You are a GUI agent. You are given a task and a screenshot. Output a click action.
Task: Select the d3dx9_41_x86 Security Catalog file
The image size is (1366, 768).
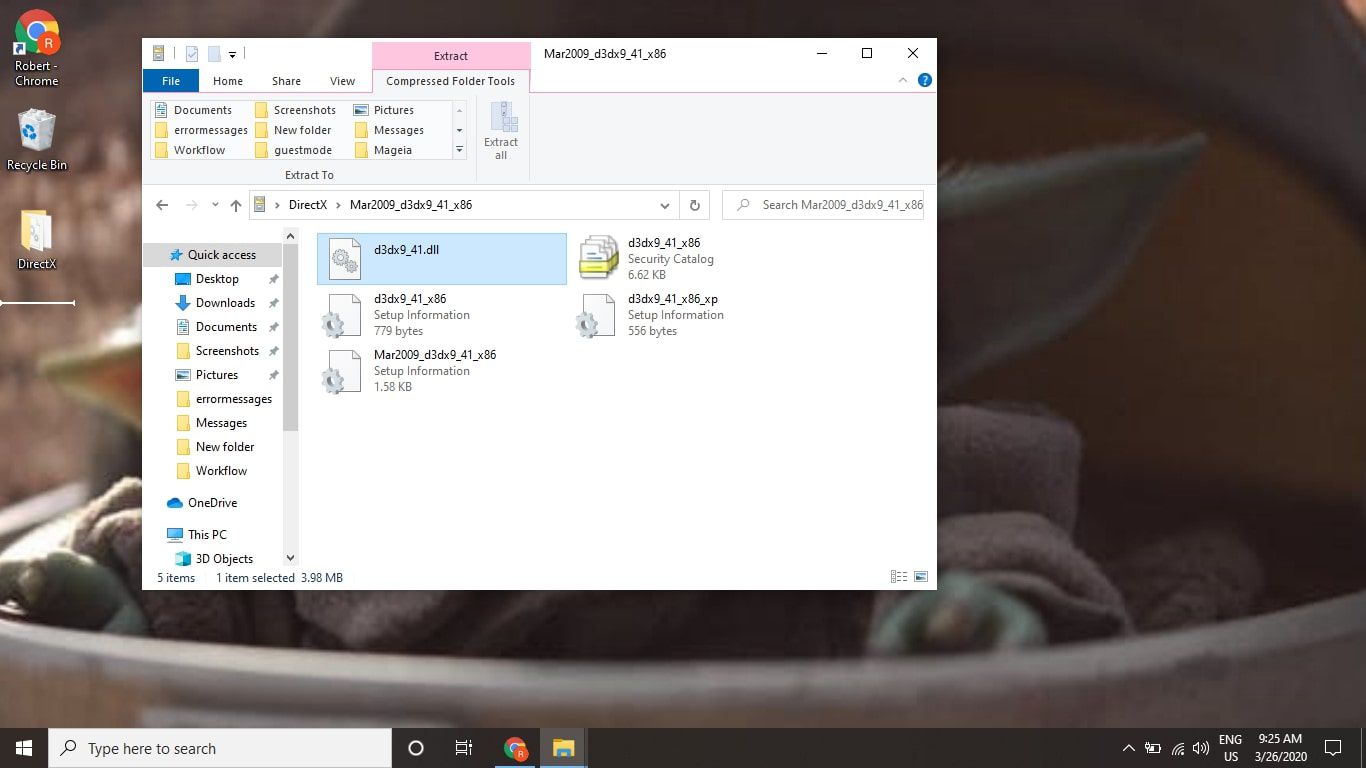click(x=663, y=258)
